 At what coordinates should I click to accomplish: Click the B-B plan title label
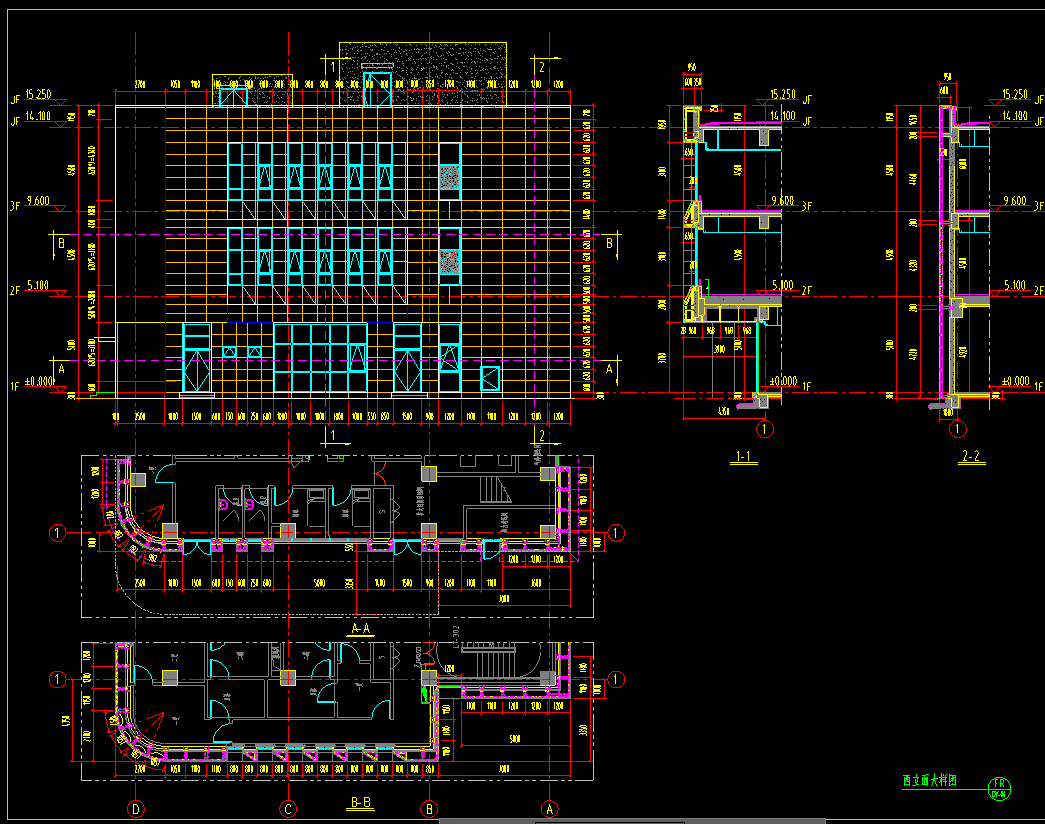point(361,803)
